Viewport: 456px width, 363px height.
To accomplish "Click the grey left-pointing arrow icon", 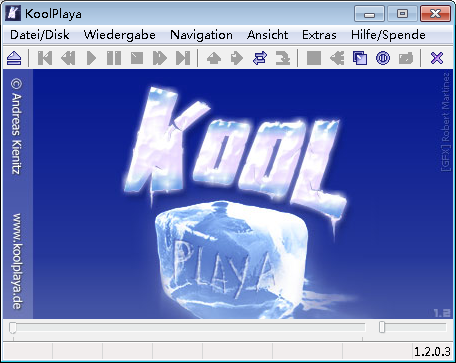I will pyautogui.click(x=337, y=58).
